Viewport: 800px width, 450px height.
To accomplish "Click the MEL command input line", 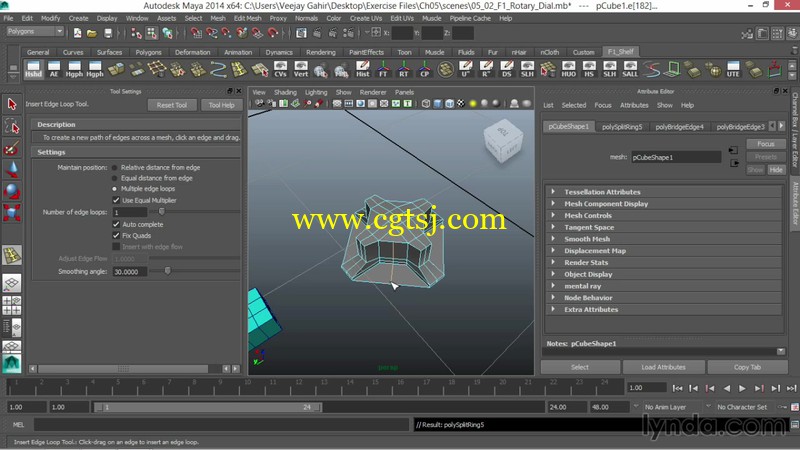I will [221, 424].
